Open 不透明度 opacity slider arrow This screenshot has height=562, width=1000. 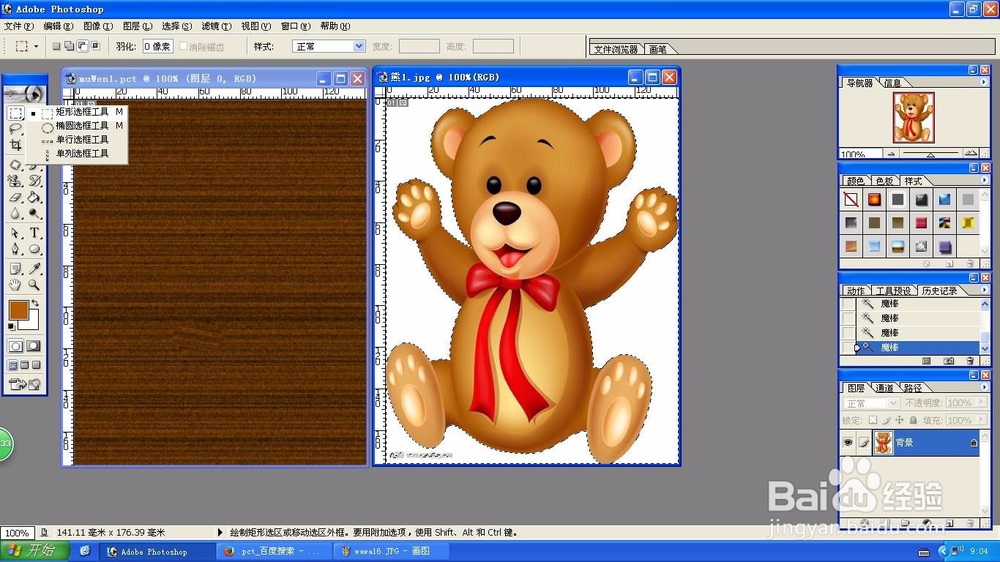click(x=981, y=403)
